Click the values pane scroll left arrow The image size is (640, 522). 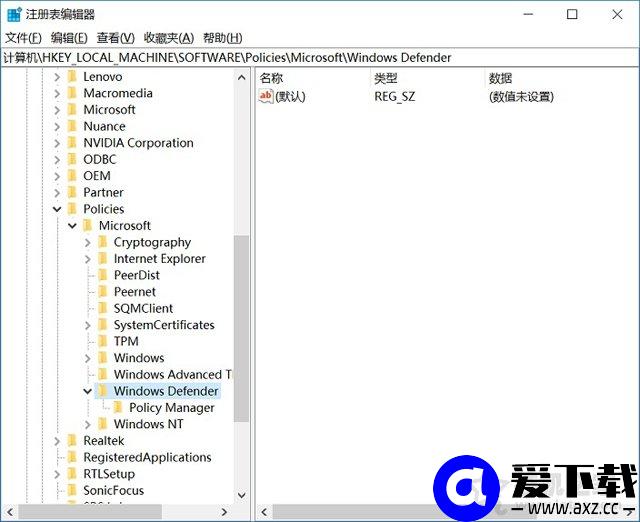tap(264, 512)
